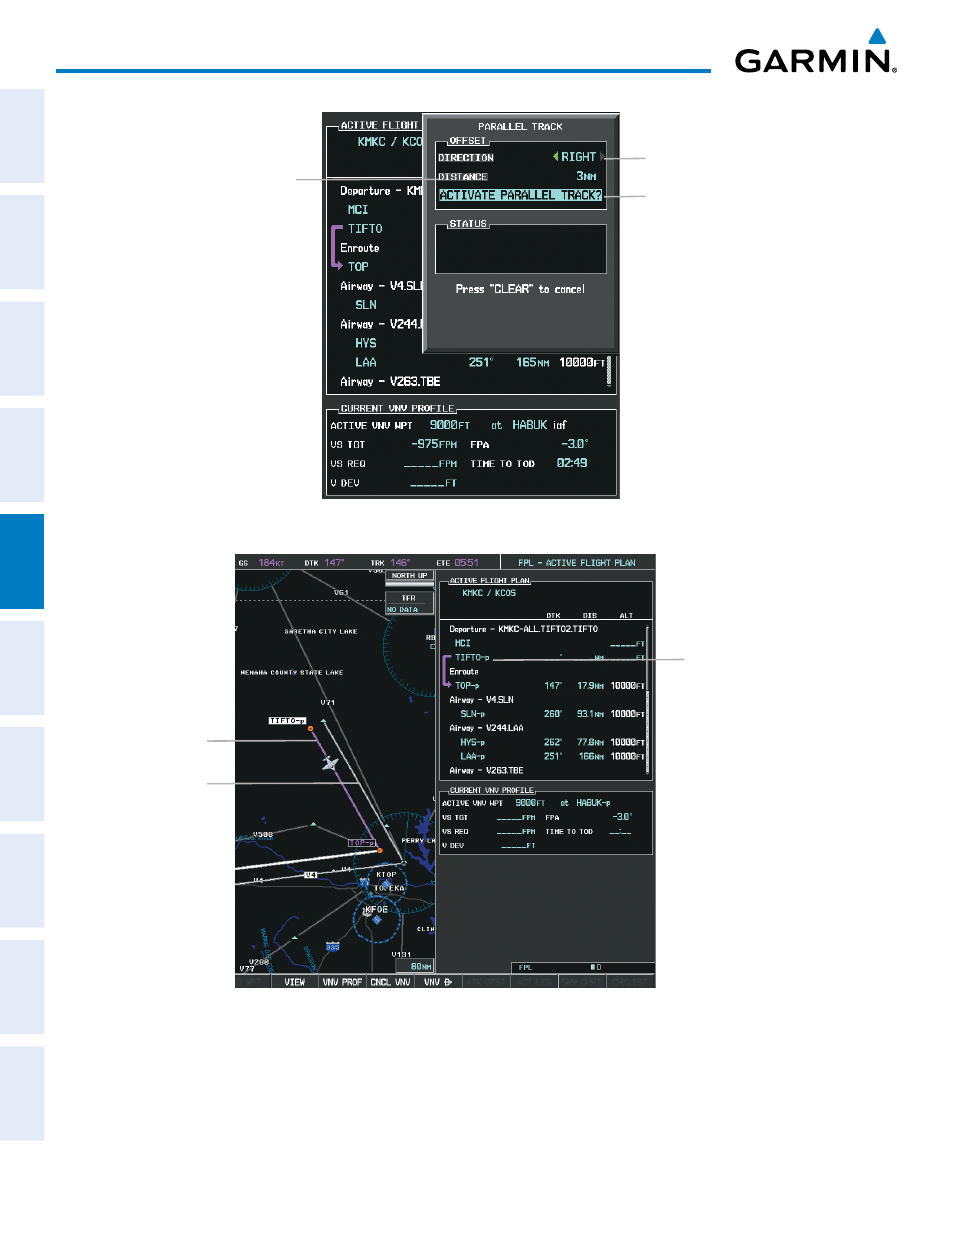
Task: Click the Airway - V263.TBE row in upper plan
Action: [x=390, y=381]
